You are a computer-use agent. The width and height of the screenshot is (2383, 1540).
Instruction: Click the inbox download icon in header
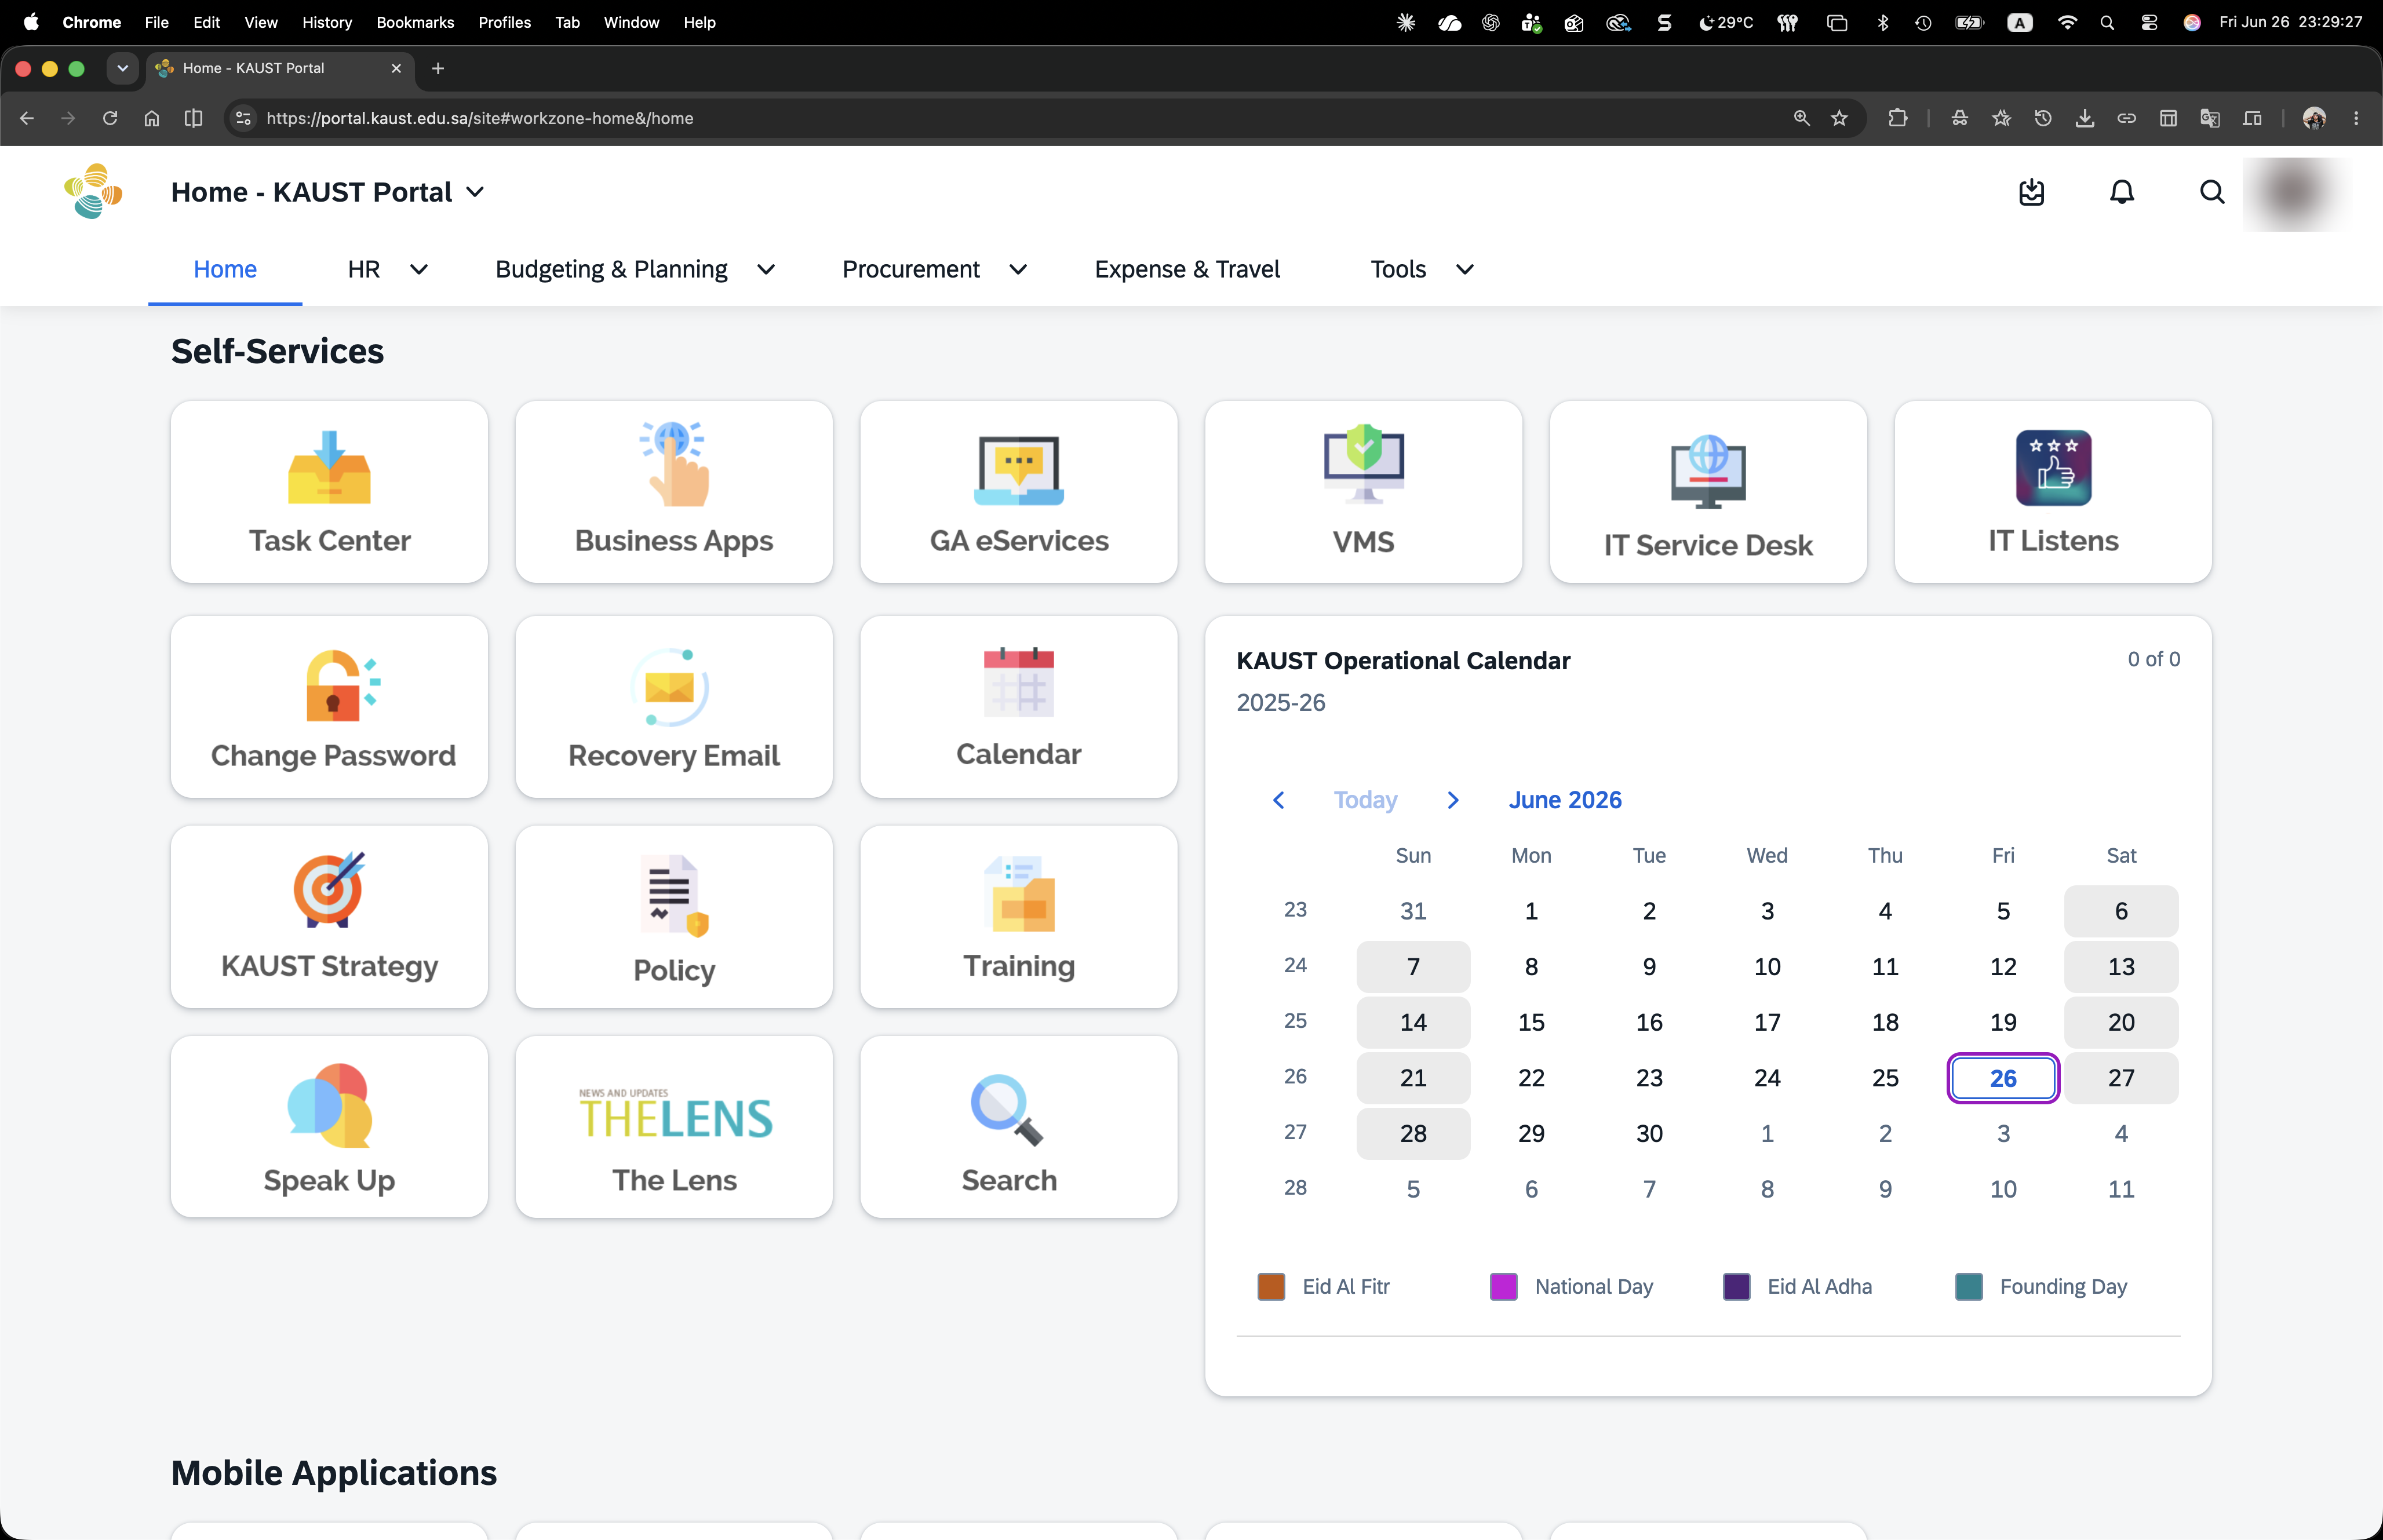(2031, 192)
